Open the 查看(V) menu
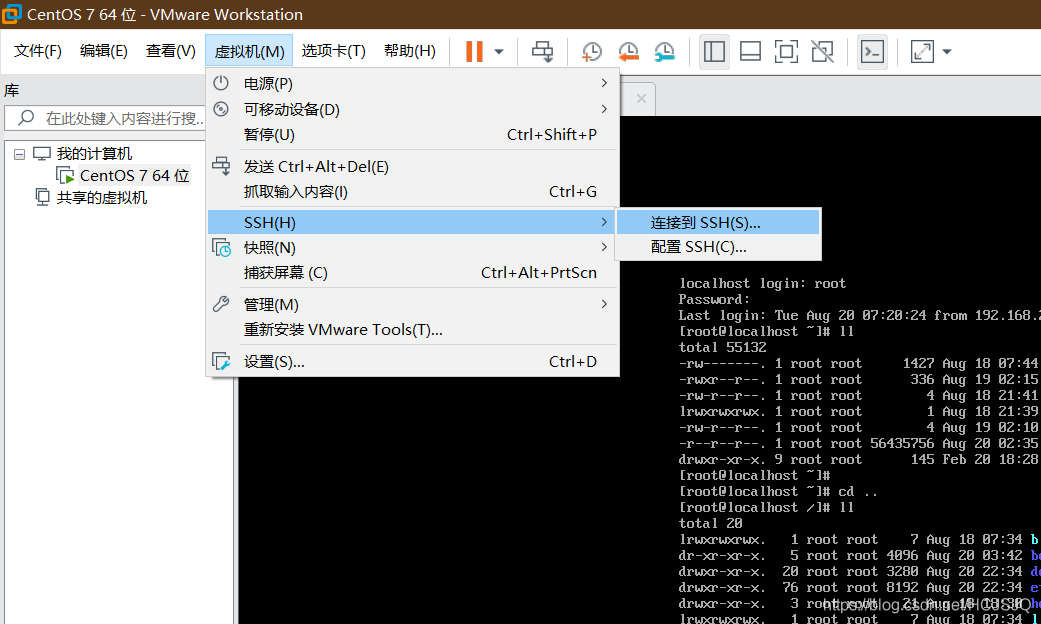 [171, 51]
